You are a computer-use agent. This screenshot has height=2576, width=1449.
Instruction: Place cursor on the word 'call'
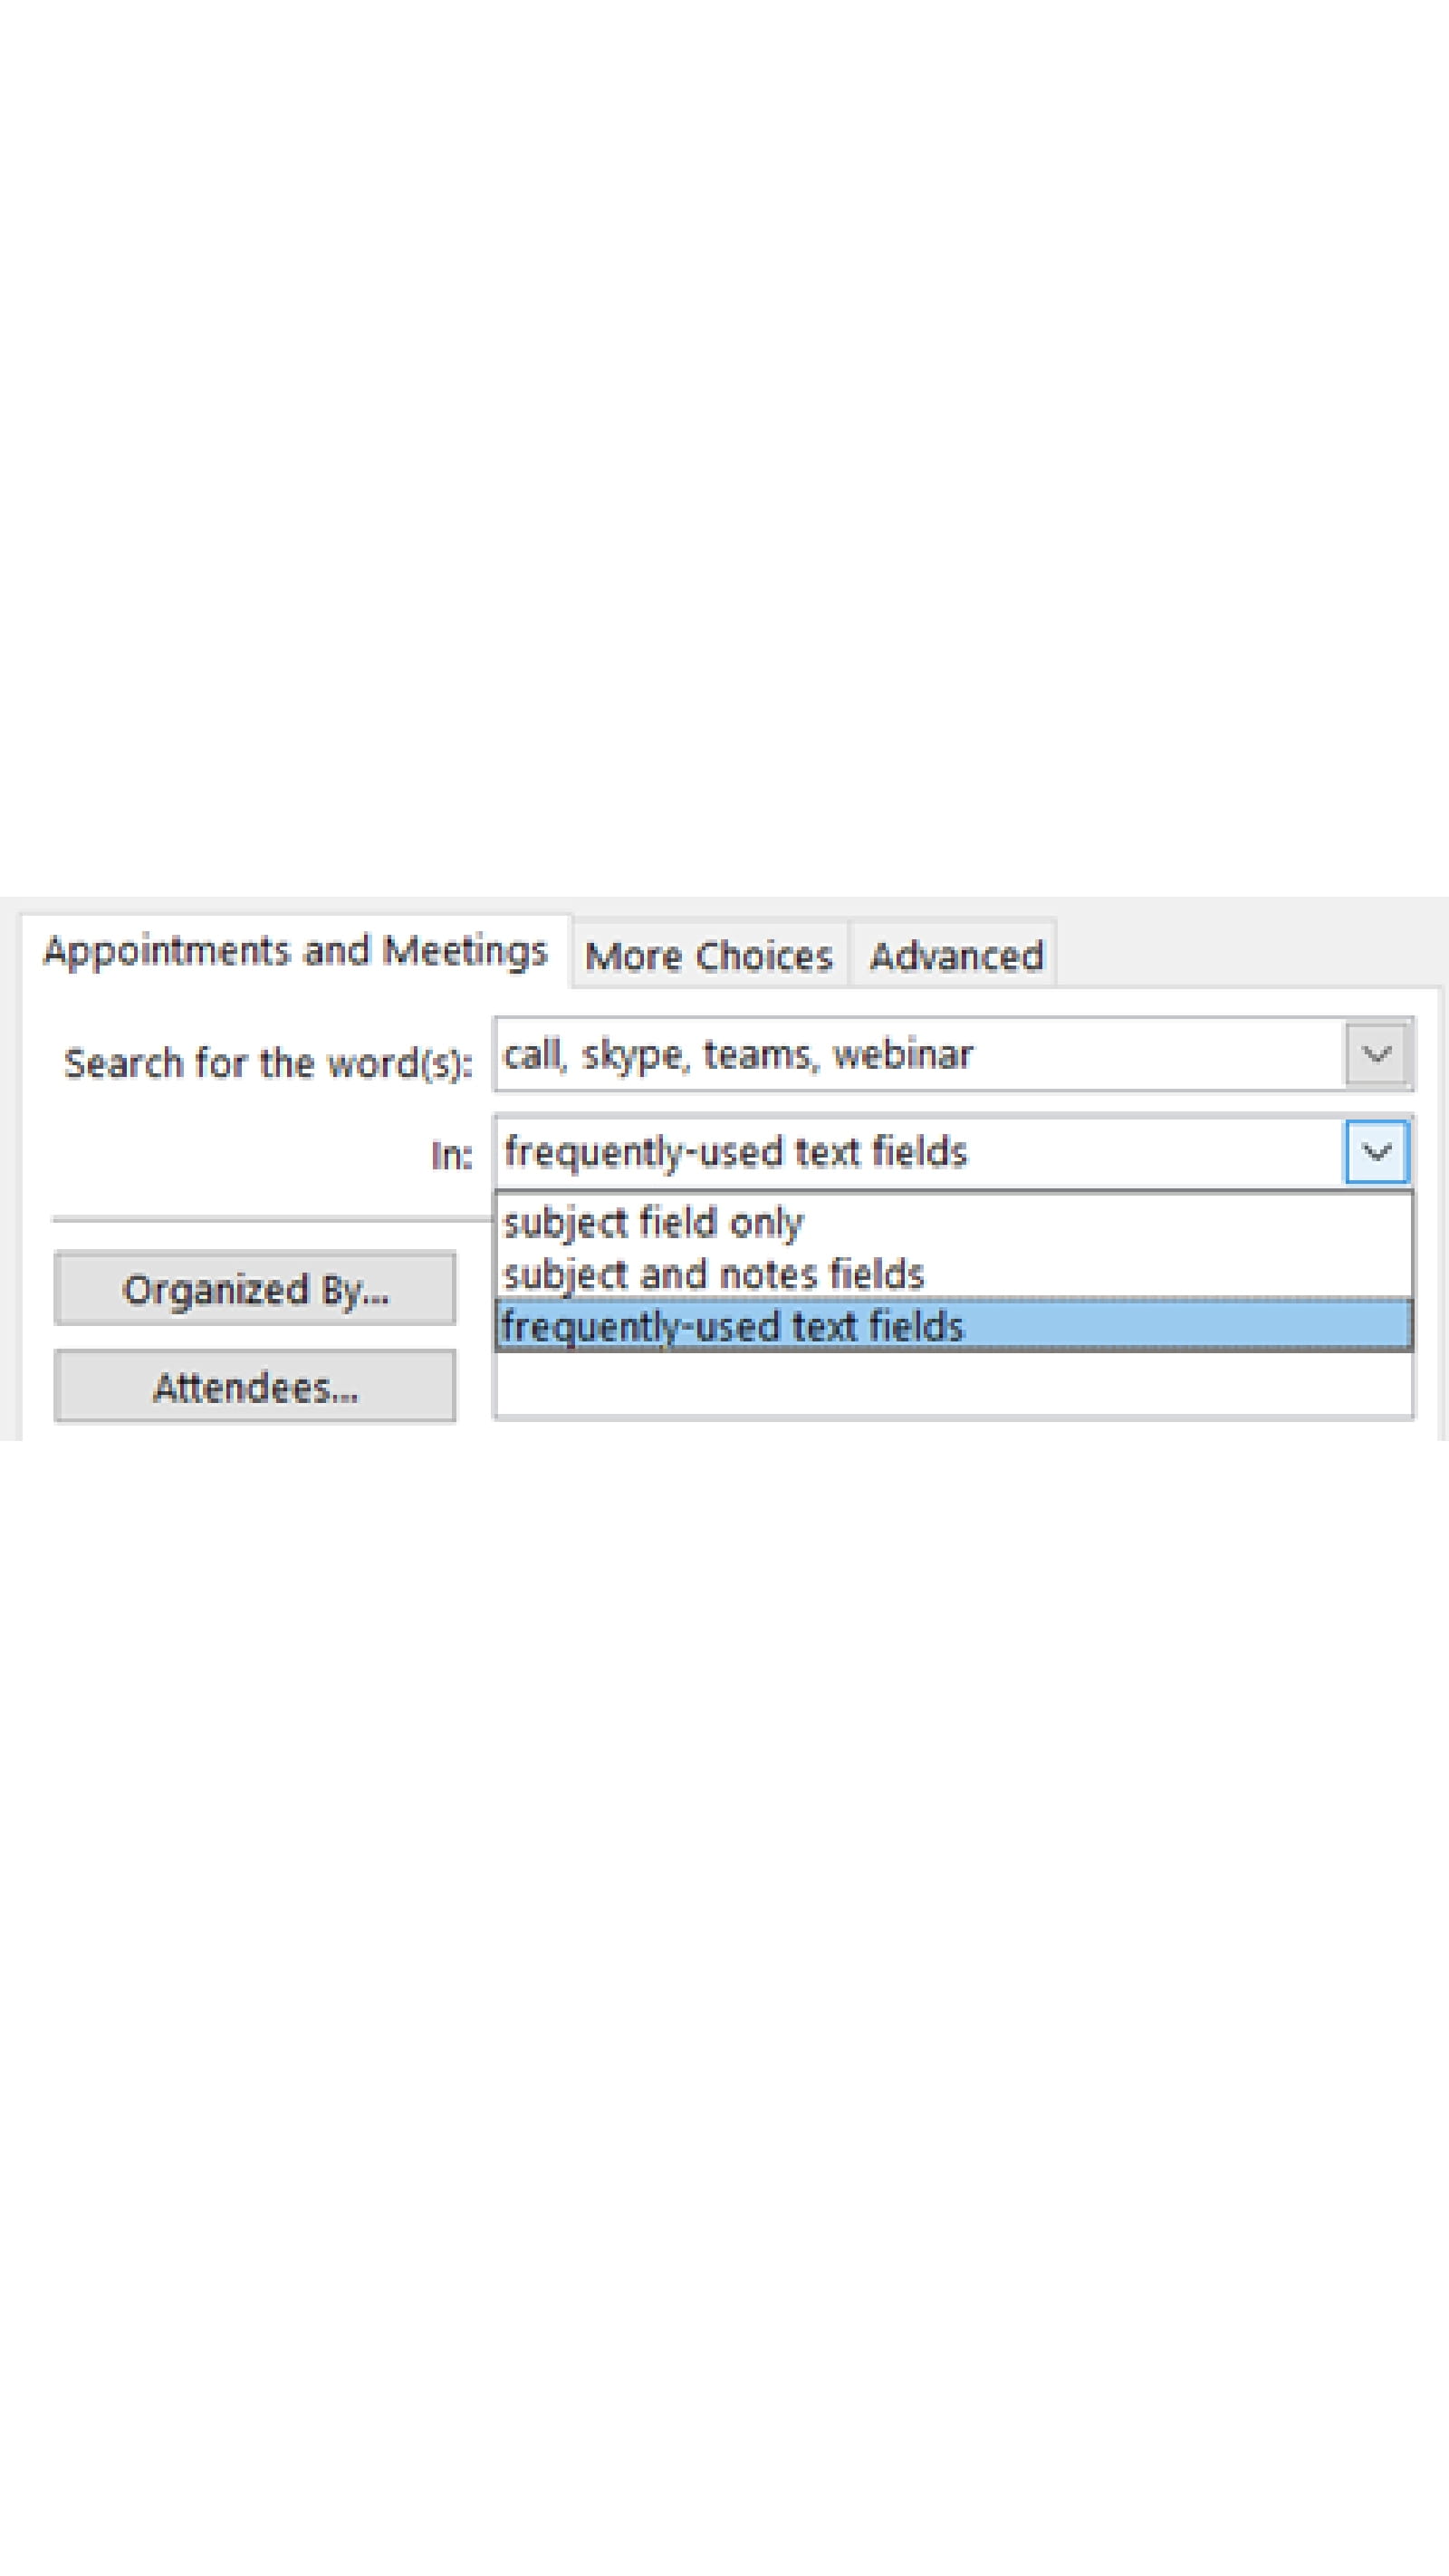click(x=530, y=1054)
